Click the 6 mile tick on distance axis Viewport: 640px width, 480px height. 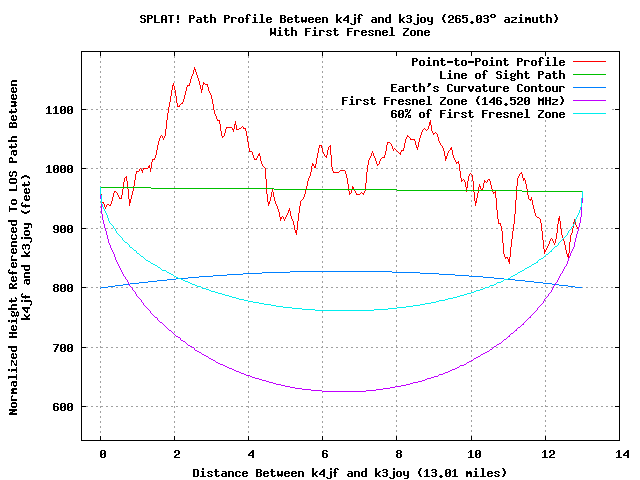324,454
